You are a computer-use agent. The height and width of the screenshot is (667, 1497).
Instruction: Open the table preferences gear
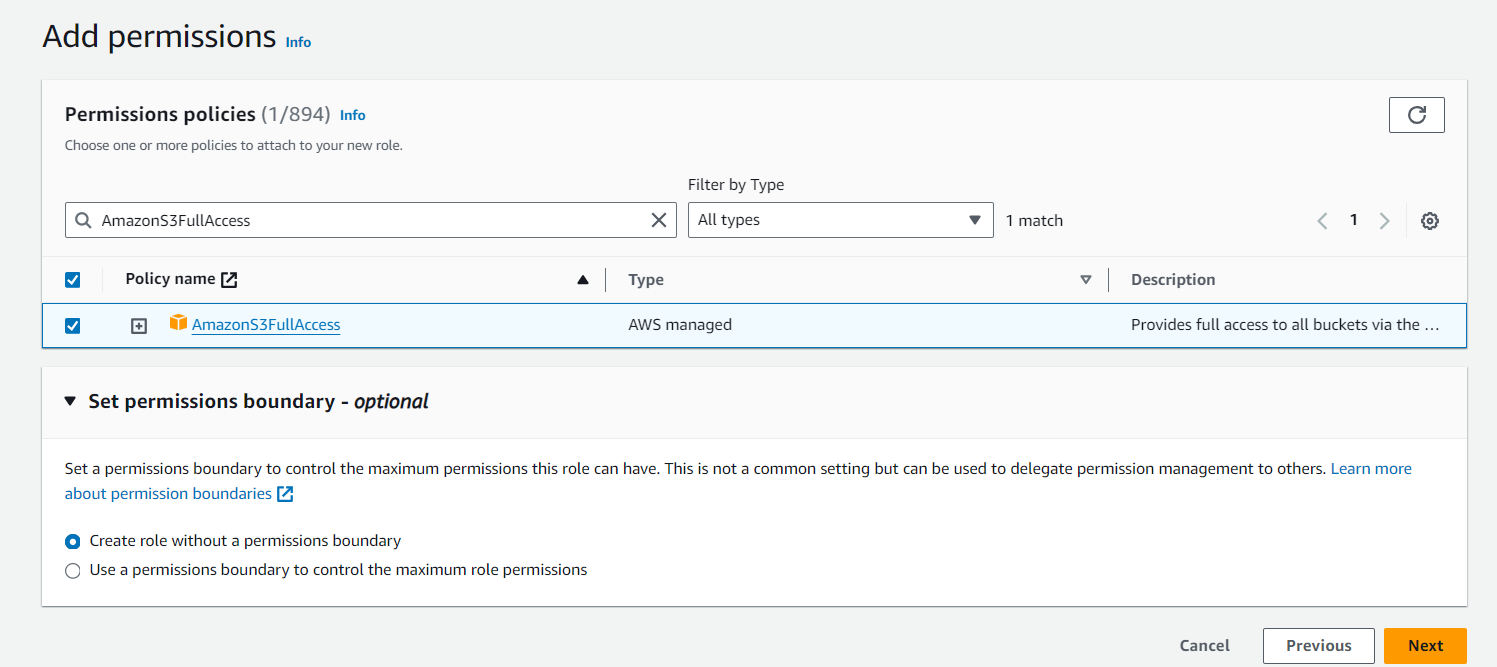coord(1430,221)
